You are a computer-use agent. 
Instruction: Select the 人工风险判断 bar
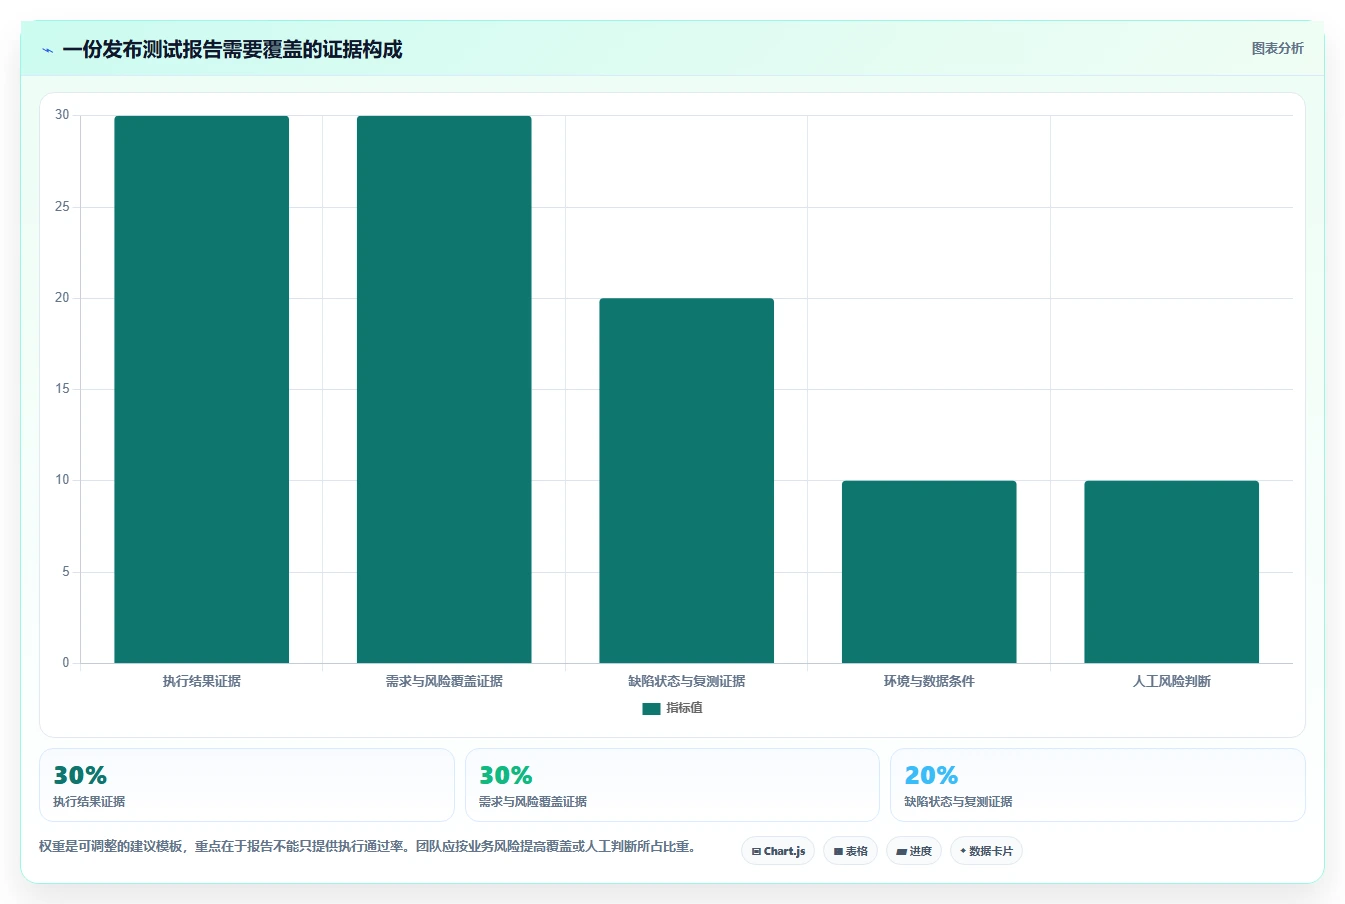pyautogui.click(x=1172, y=572)
